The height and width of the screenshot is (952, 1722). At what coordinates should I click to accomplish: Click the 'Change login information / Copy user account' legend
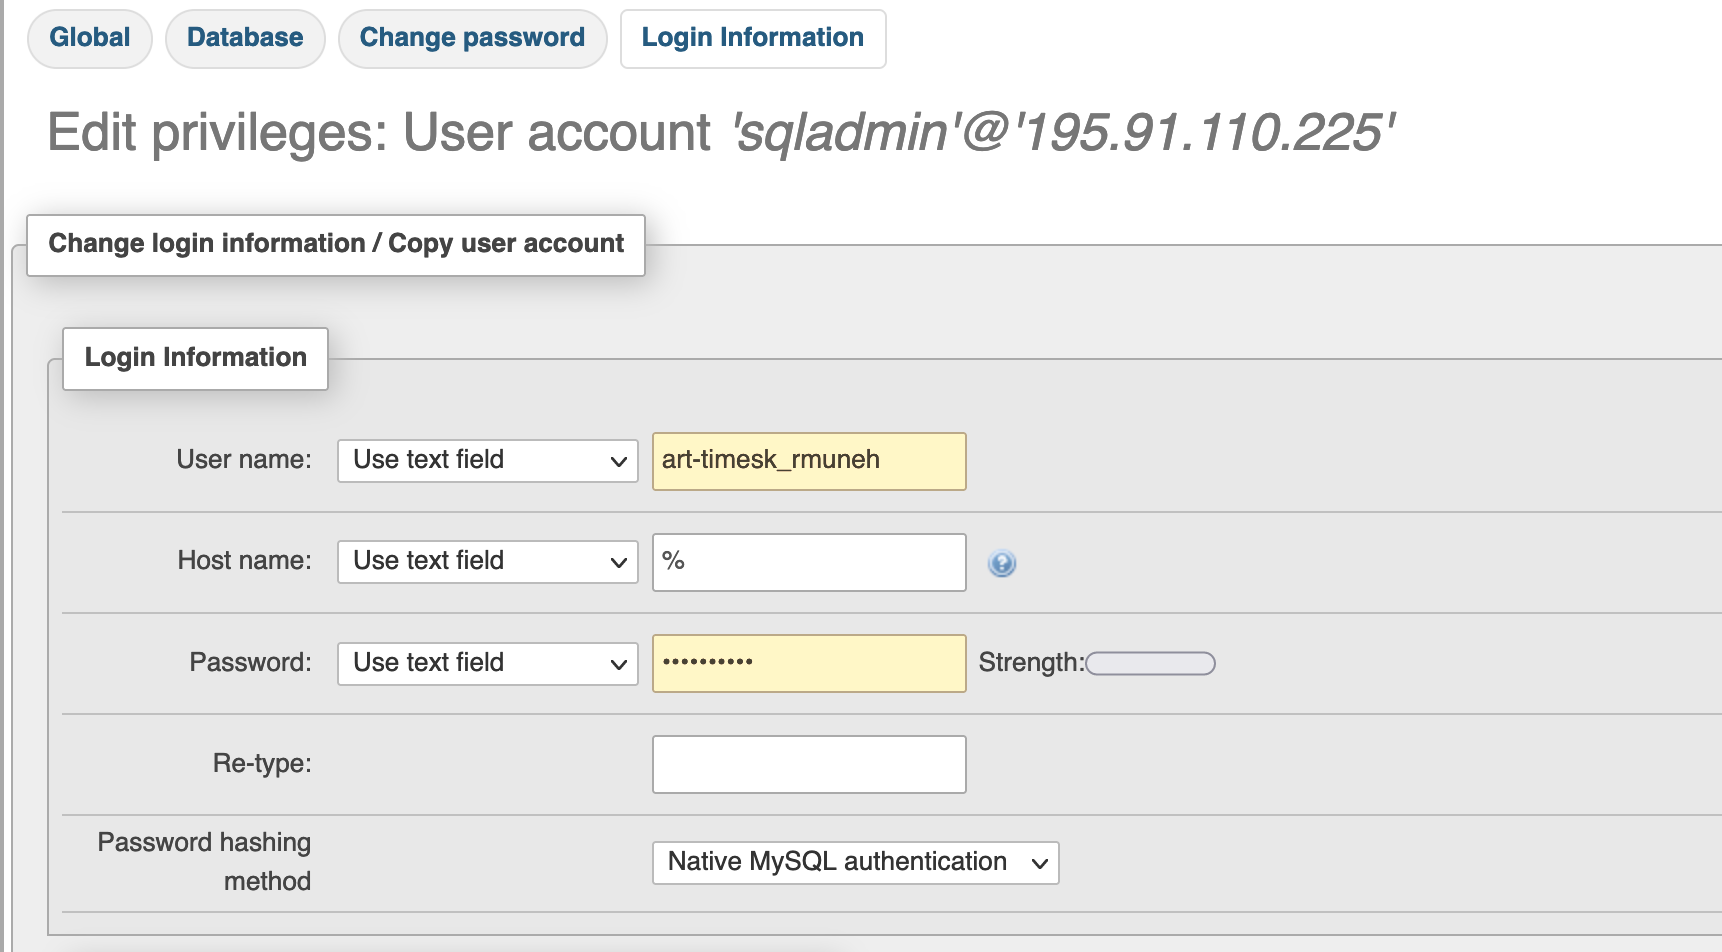(336, 245)
